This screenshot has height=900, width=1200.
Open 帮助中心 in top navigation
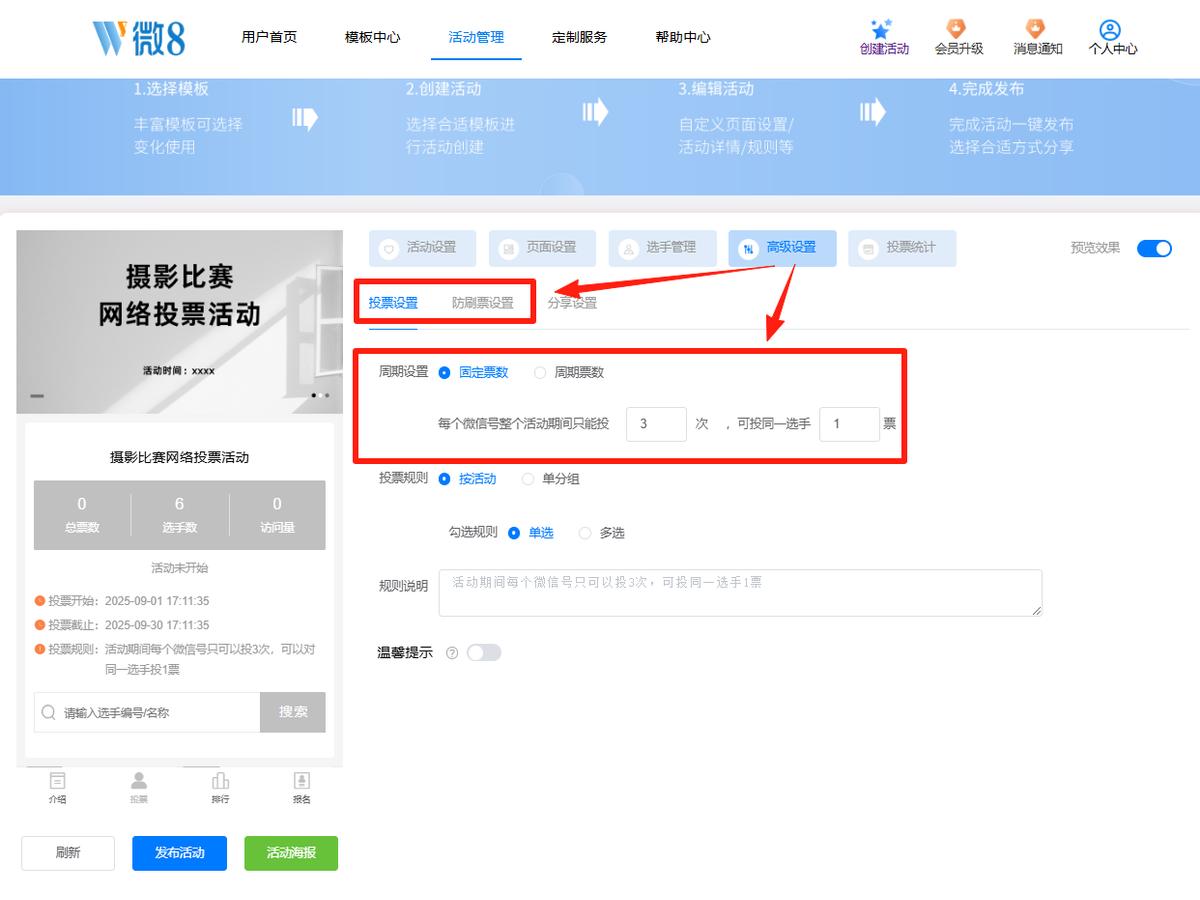[683, 37]
